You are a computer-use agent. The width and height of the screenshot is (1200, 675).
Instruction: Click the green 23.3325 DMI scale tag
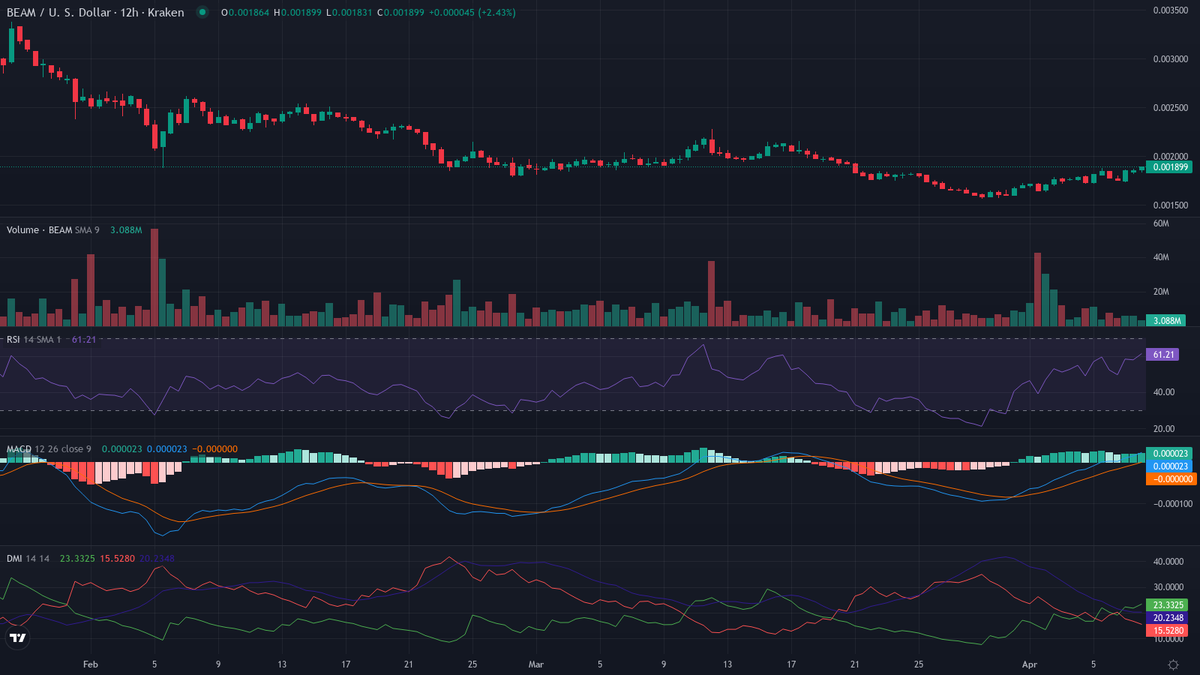click(x=1166, y=605)
